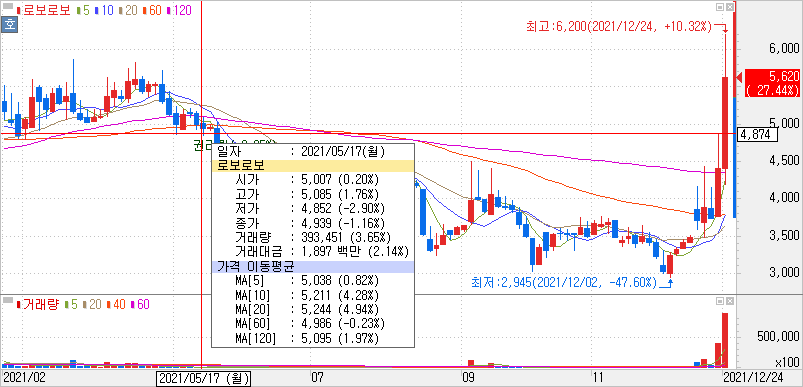This screenshot has width=803, height=387.
Task: Click the MA[5] 5,038 row in tooltip
Action: click(x=312, y=281)
